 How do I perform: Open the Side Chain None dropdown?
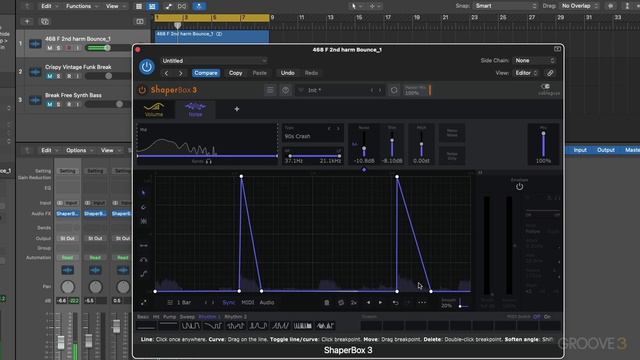[x=534, y=60]
